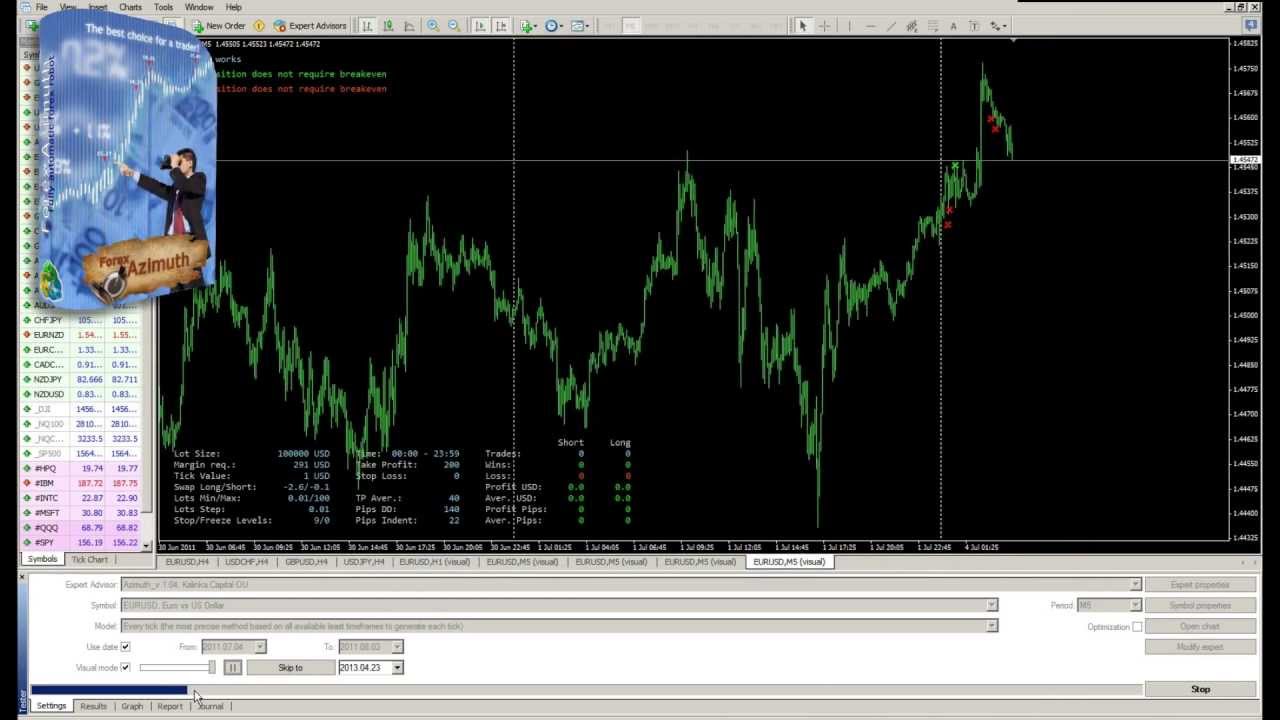This screenshot has height=720, width=1280.
Task: Draw a horizontal line tool
Action: tap(870, 25)
